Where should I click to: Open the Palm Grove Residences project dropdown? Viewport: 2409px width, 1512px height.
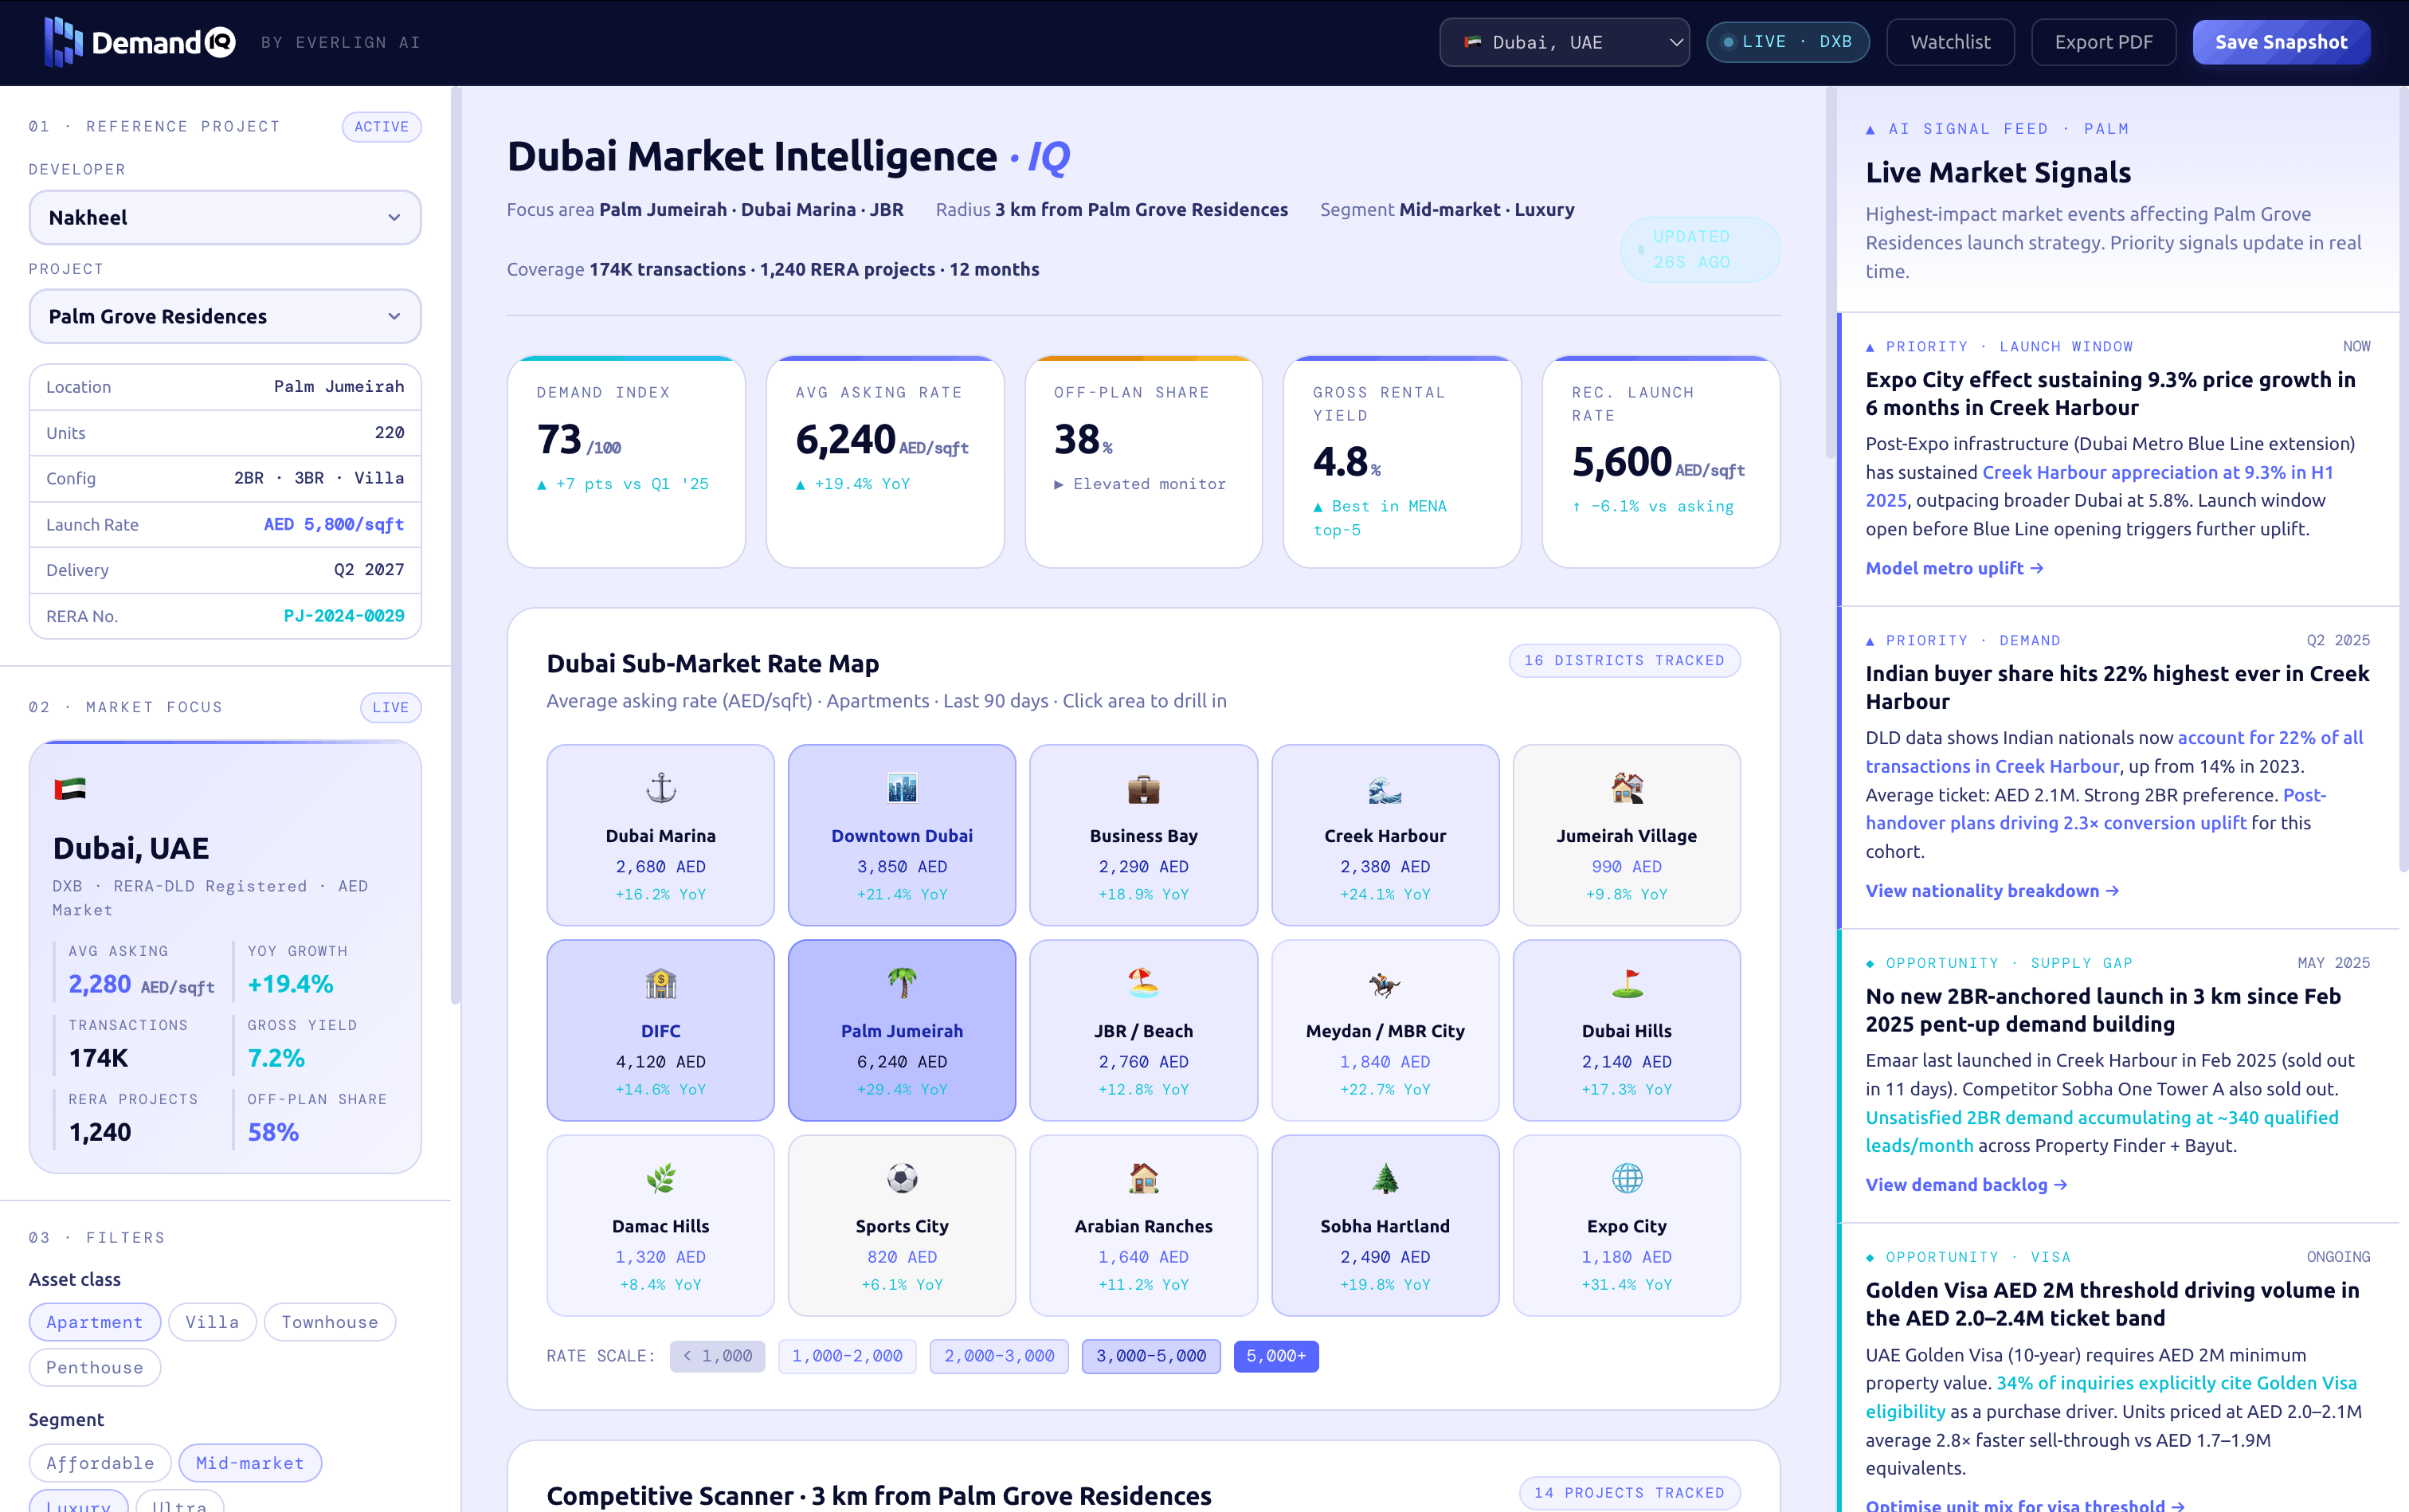click(225, 316)
